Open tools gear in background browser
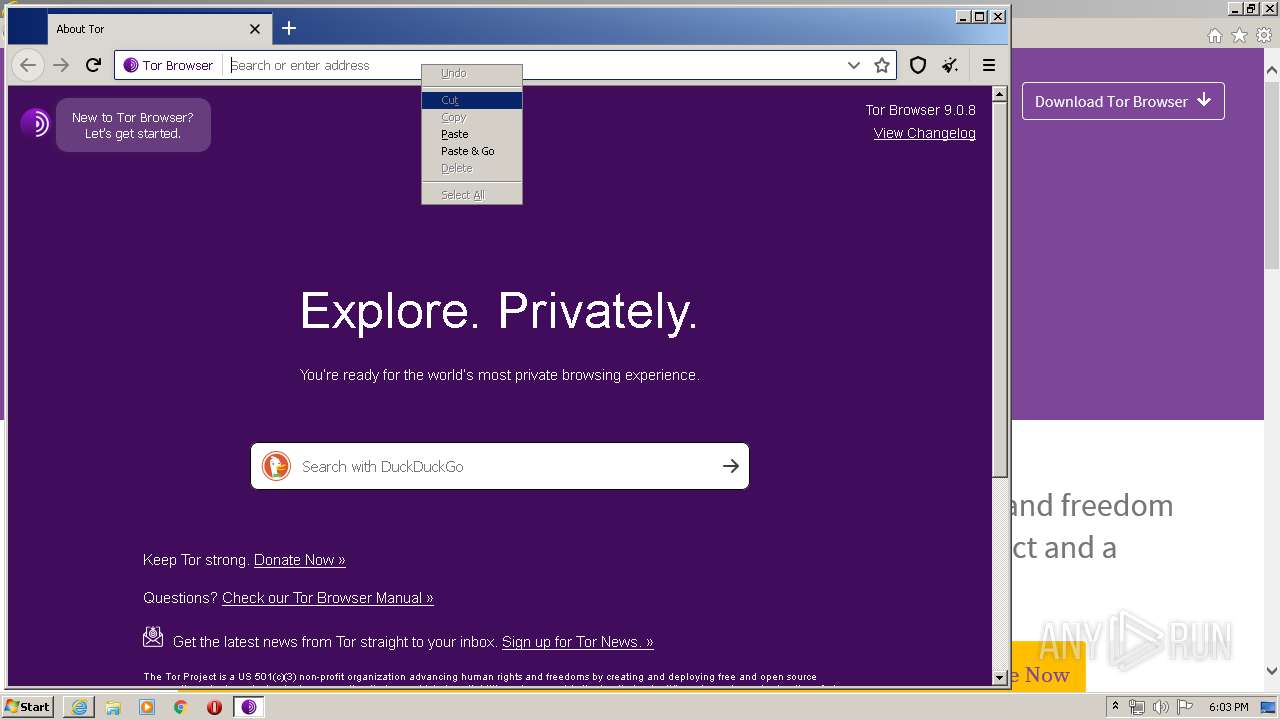 click(x=1264, y=35)
